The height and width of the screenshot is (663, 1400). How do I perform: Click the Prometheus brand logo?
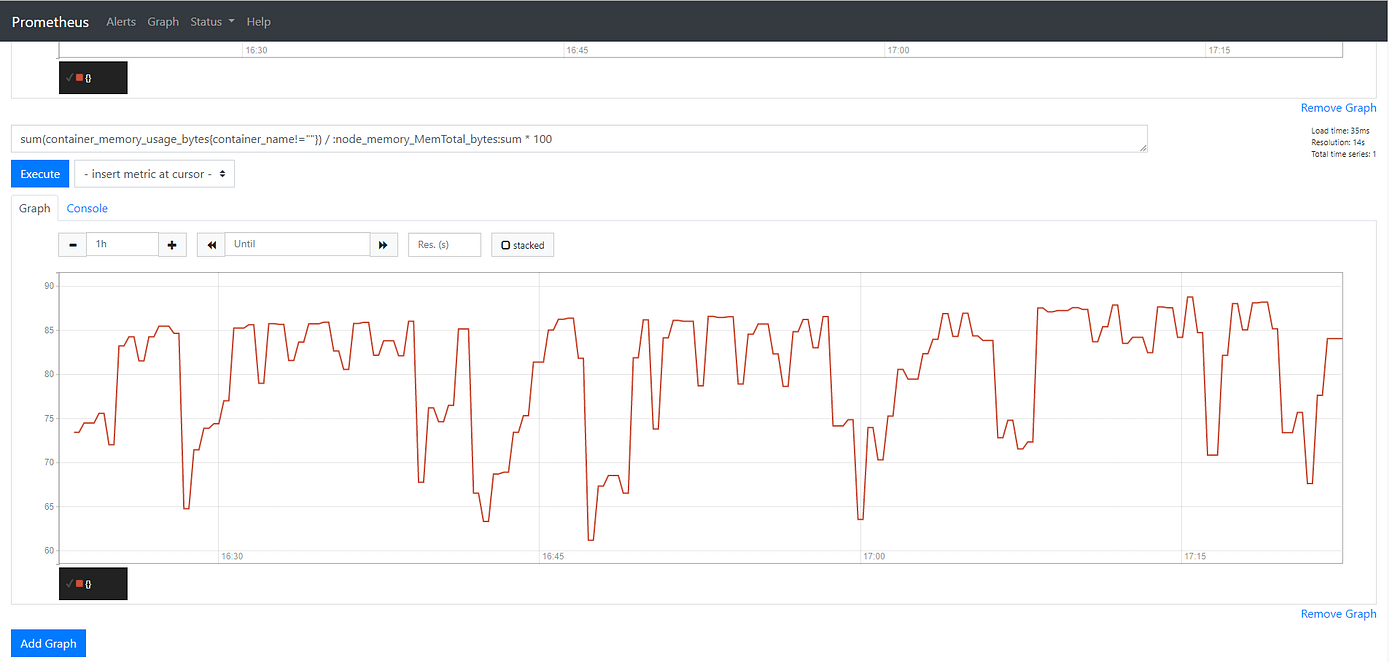coord(50,22)
